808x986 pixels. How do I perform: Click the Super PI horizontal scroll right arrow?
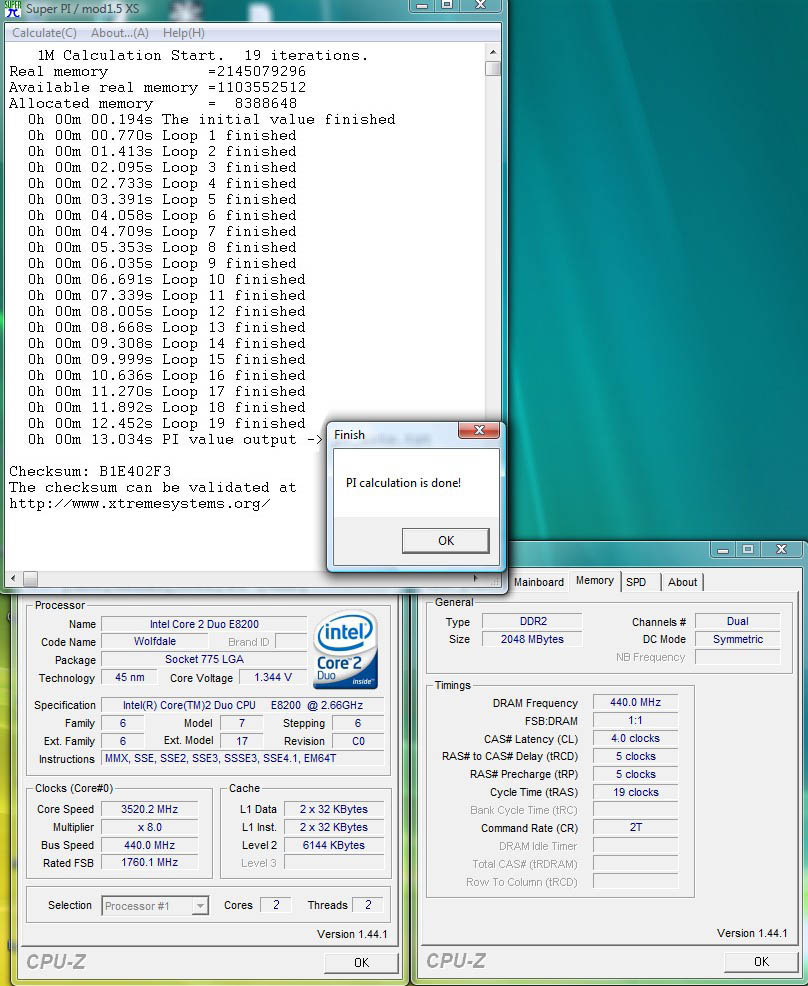click(475, 577)
